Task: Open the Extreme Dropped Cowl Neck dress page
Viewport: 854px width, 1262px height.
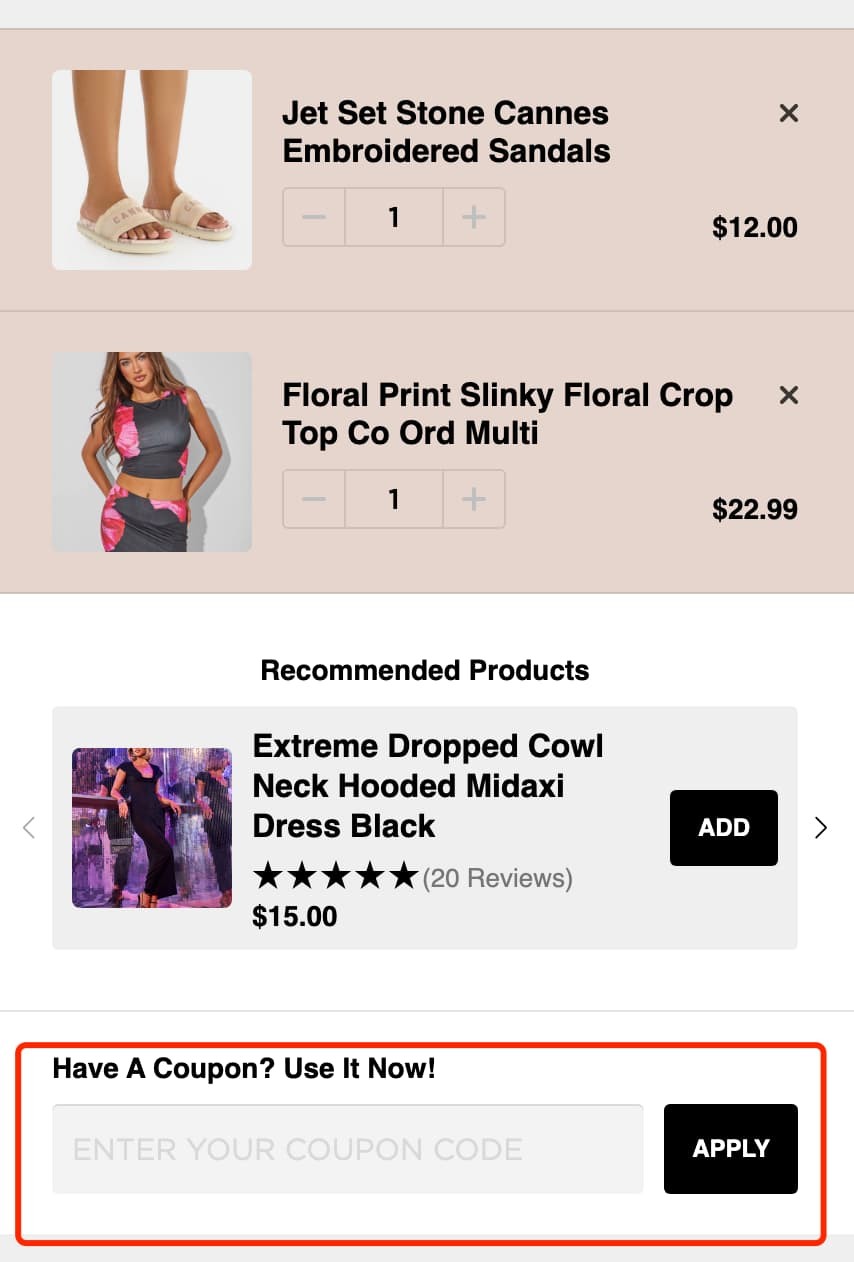Action: tap(428, 786)
